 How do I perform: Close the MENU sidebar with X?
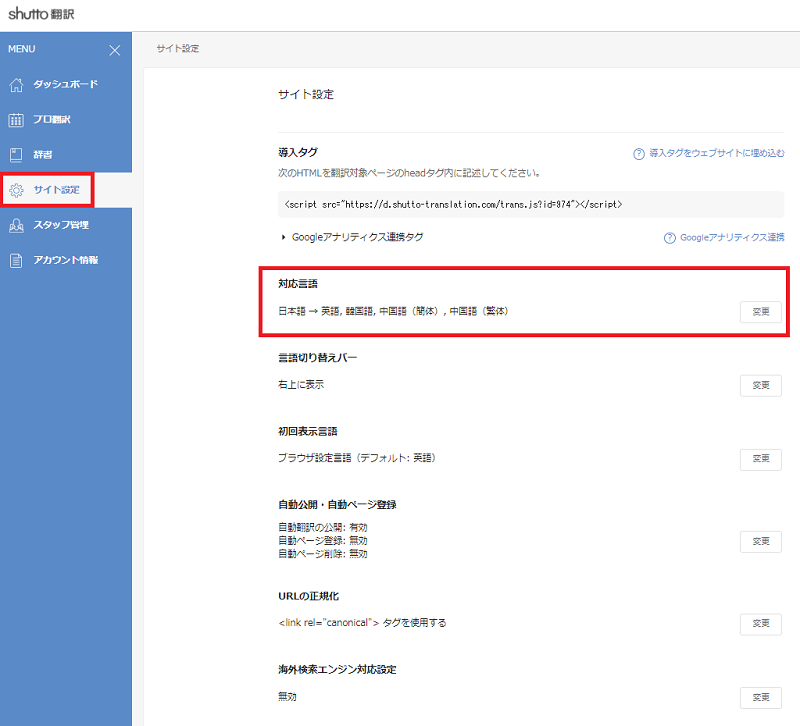[115, 50]
